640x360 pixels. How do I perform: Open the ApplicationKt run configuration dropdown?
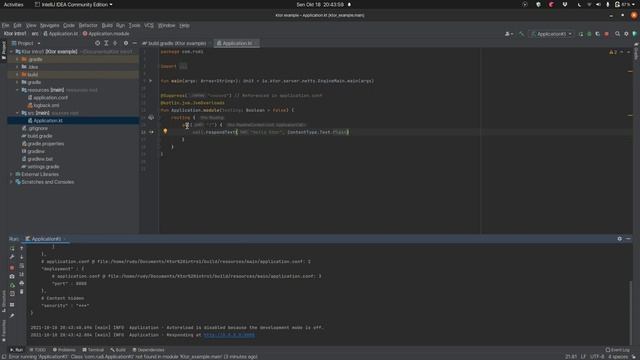(x=552, y=34)
